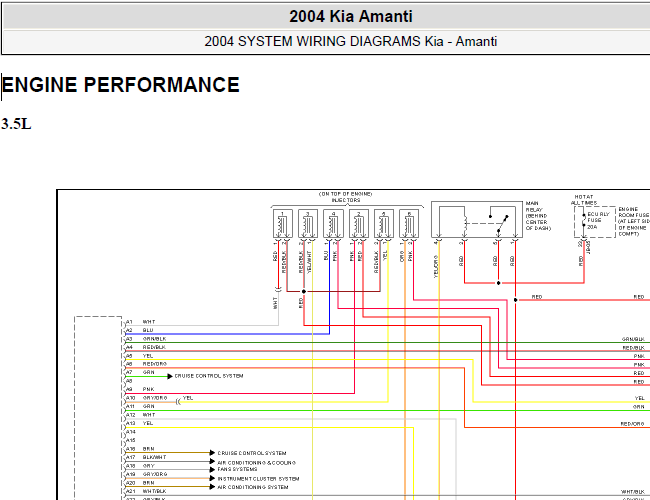The image size is (650, 500).
Task: Select connector pin "A2 BLU"
Action: pyautogui.click(x=140, y=330)
